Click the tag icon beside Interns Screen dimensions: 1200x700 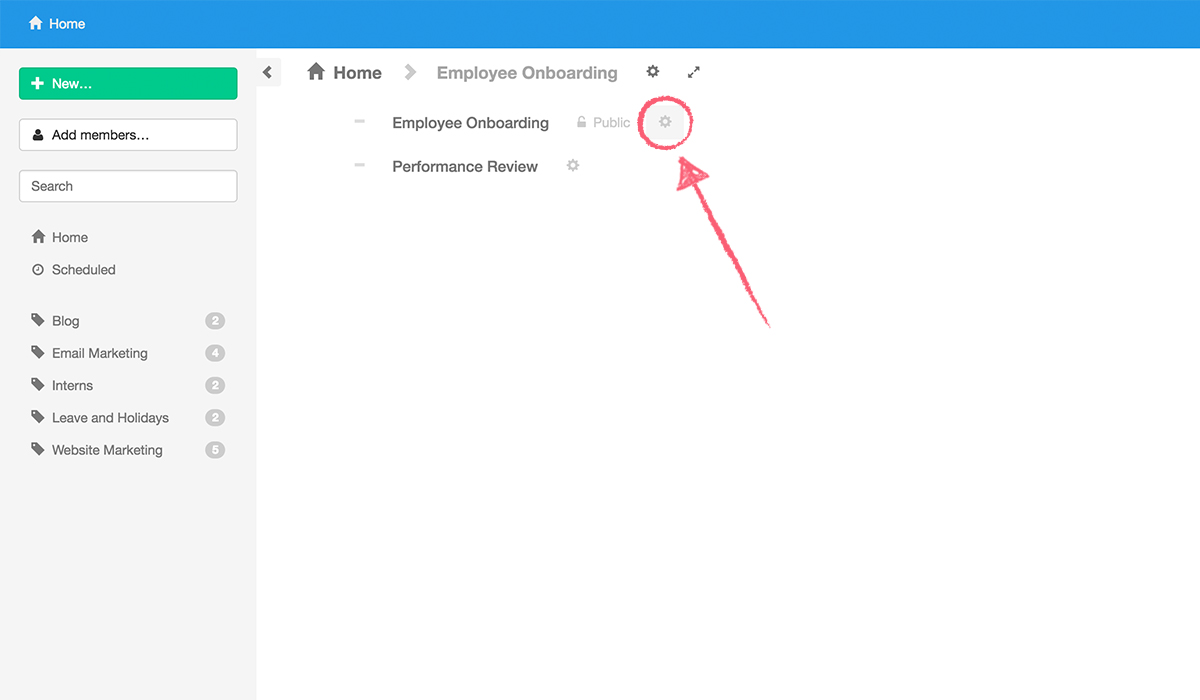point(38,384)
